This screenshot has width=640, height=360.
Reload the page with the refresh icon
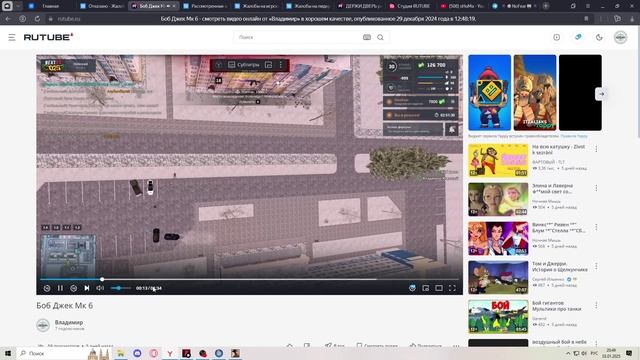point(37,19)
